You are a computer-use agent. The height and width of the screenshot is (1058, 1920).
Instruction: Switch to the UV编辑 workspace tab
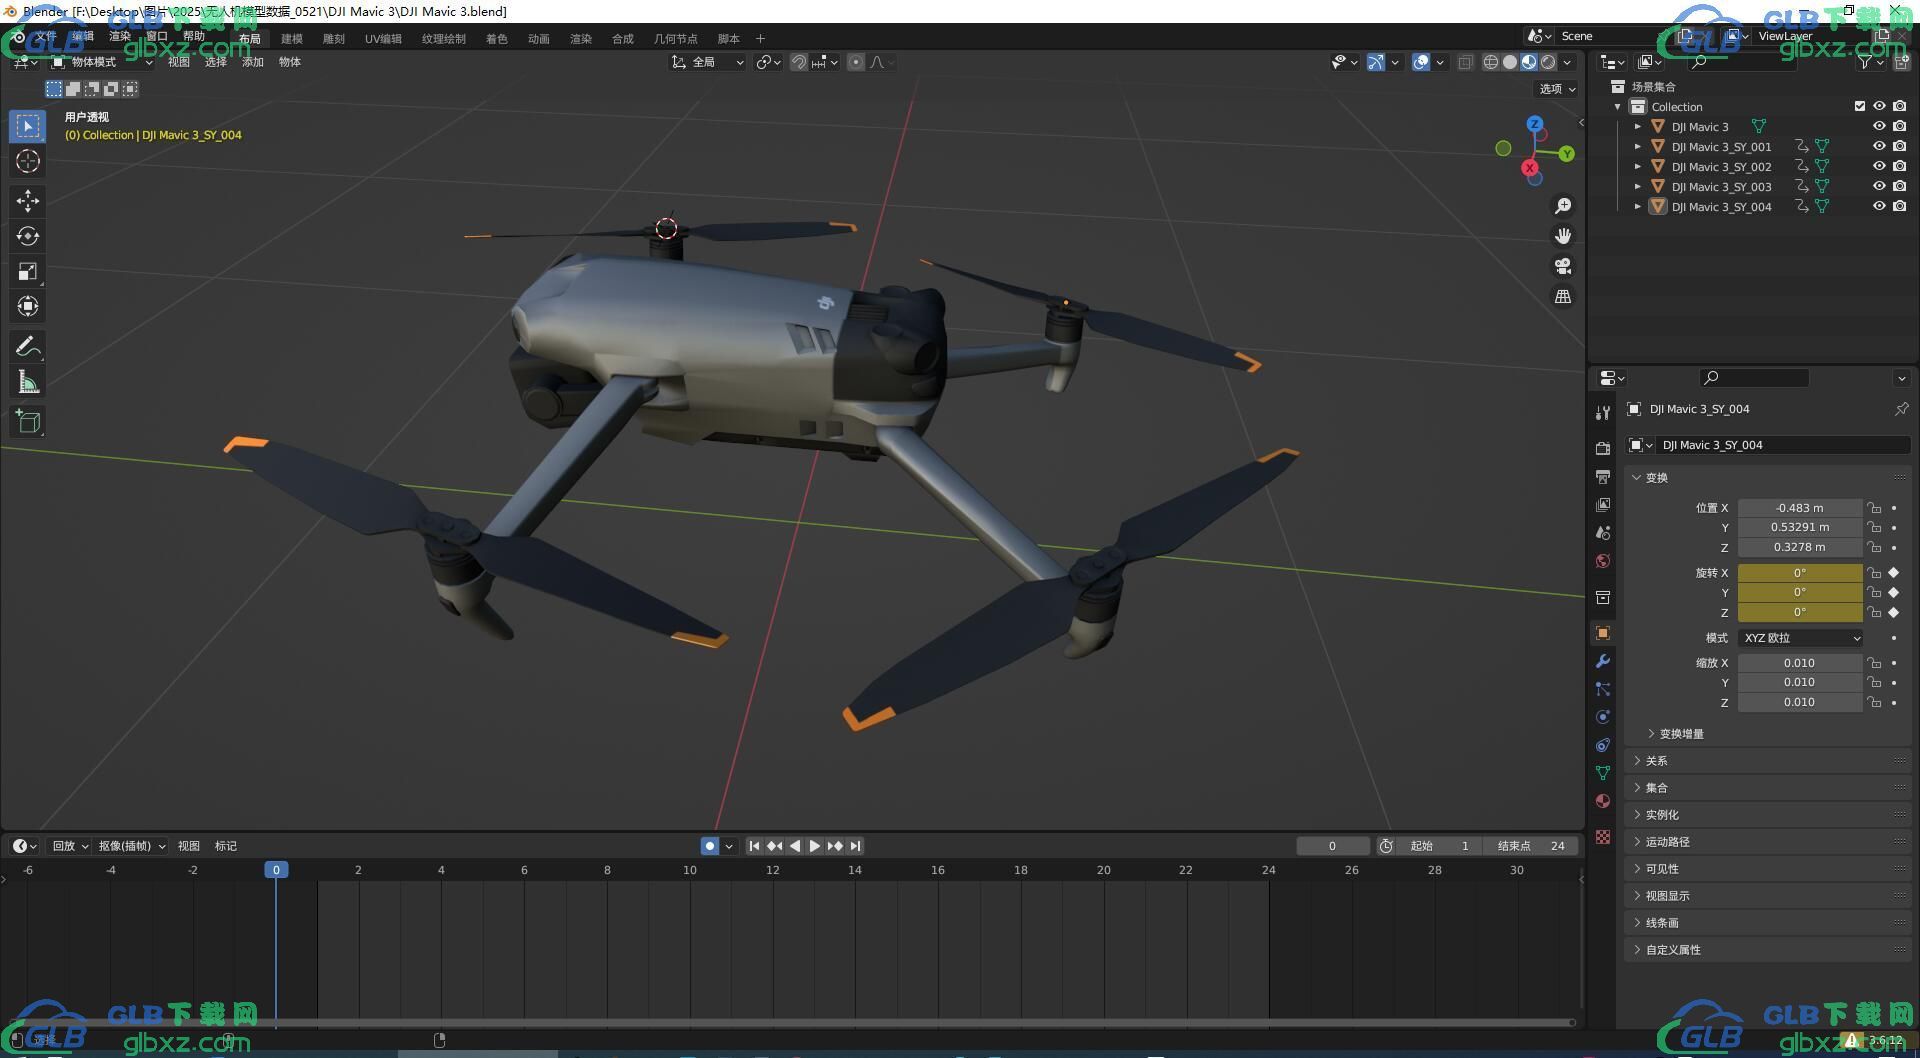tap(383, 39)
